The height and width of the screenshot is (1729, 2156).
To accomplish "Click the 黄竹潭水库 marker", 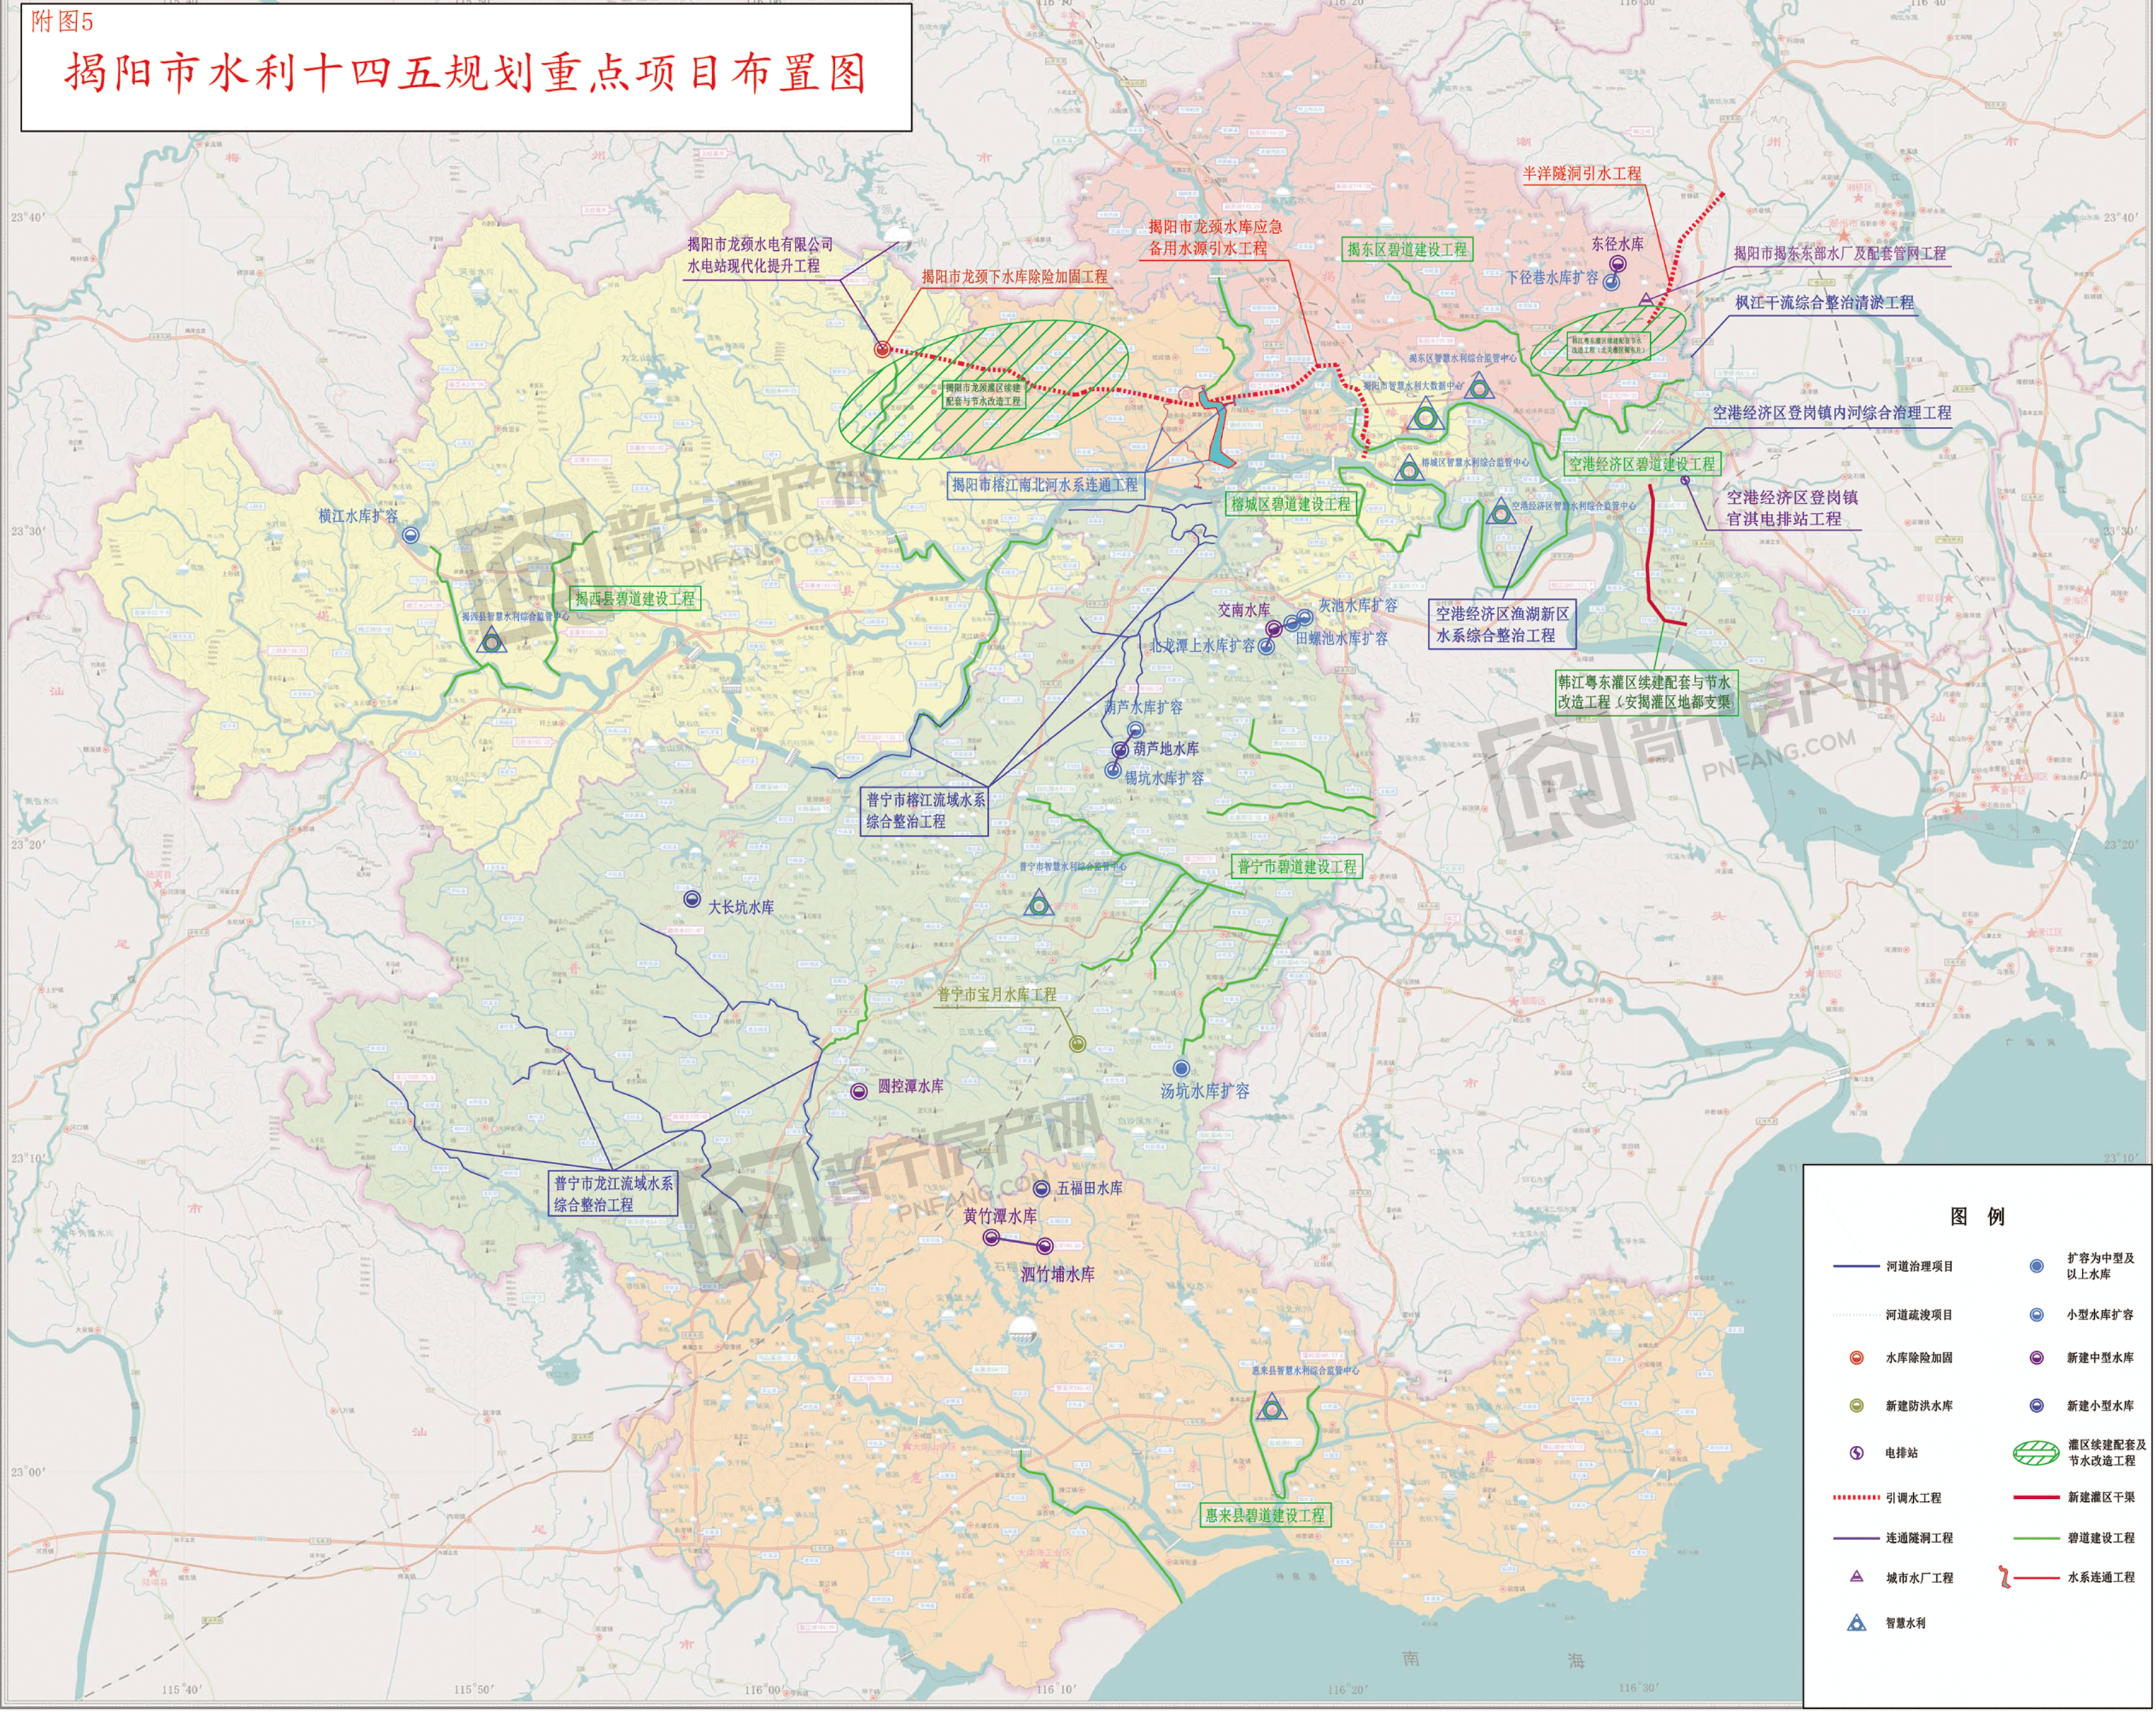I will tap(992, 1238).
